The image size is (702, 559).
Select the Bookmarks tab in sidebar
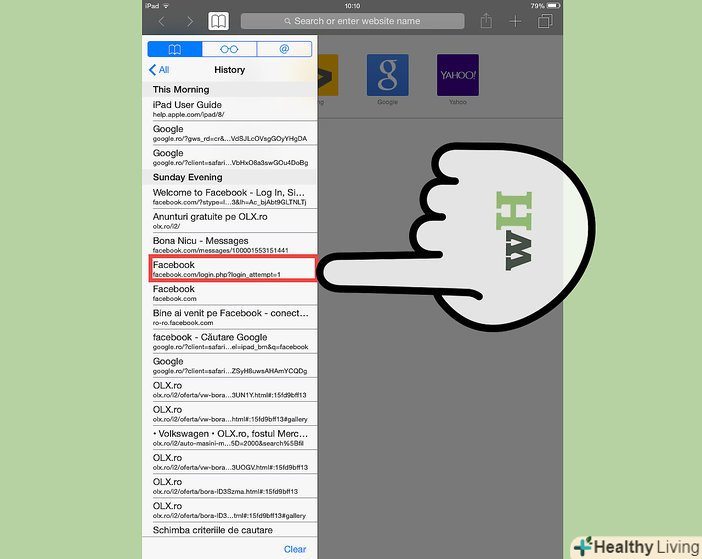(175, 49)
